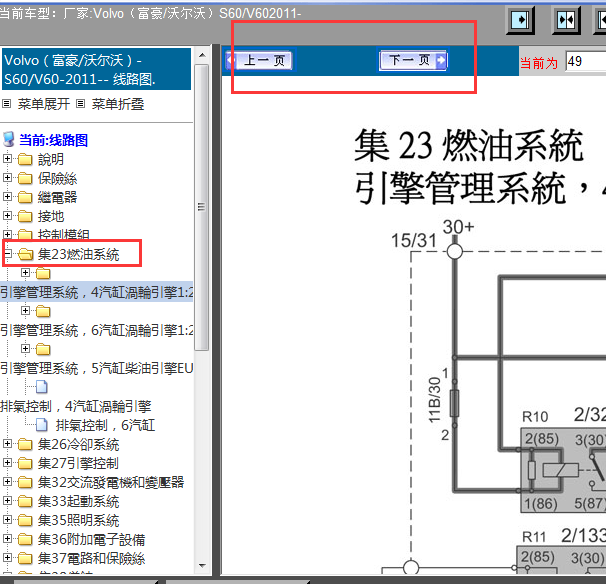Click the 集32交流發電機和變壓器 folder icon
606x584 pixels.
25,482
